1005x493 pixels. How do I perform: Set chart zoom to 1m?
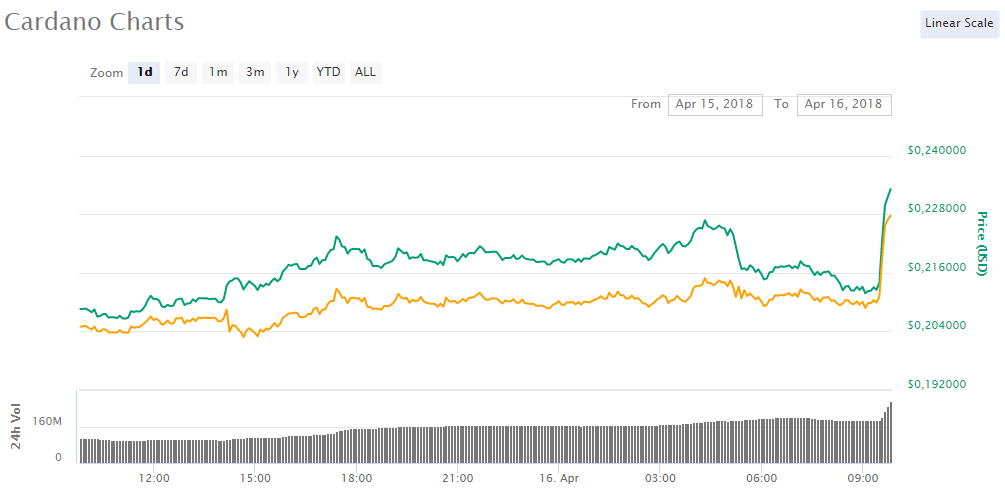pos(218,72)
